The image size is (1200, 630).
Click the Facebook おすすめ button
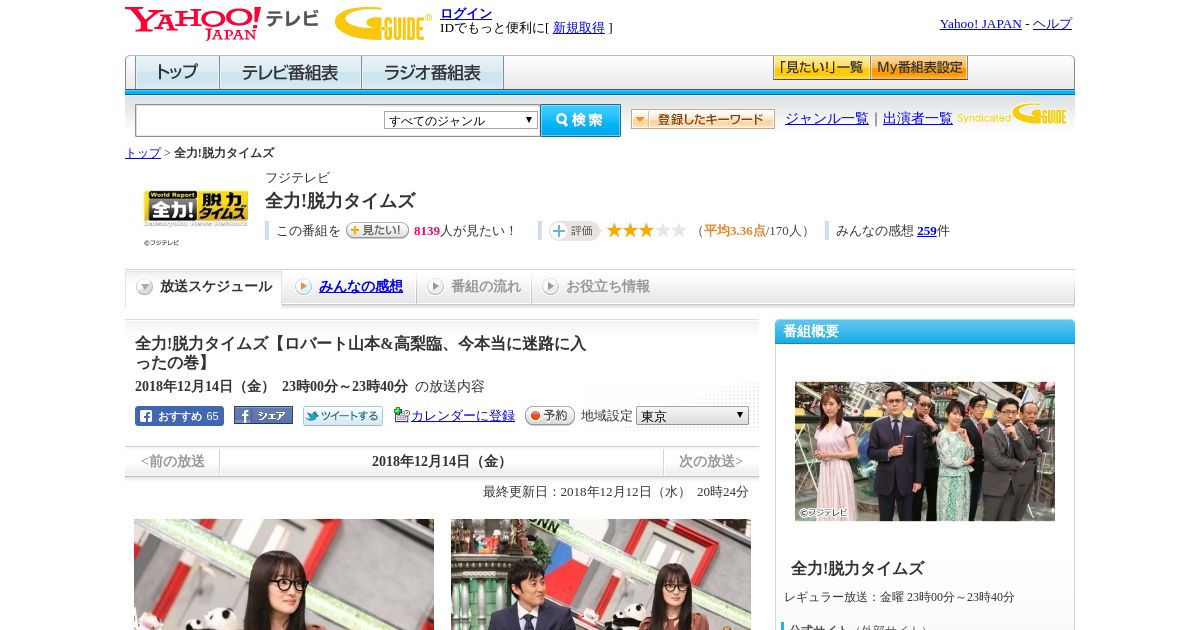[x=179, y=416]
